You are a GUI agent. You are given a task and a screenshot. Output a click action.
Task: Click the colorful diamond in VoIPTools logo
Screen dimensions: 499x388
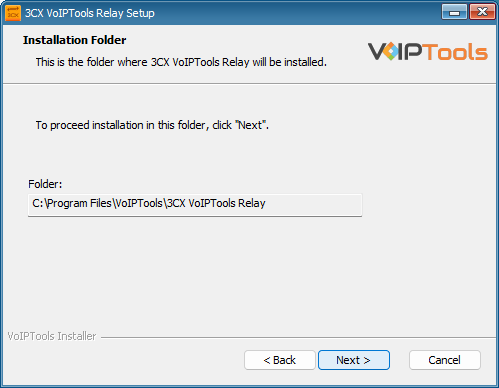(x=392, y=52)
